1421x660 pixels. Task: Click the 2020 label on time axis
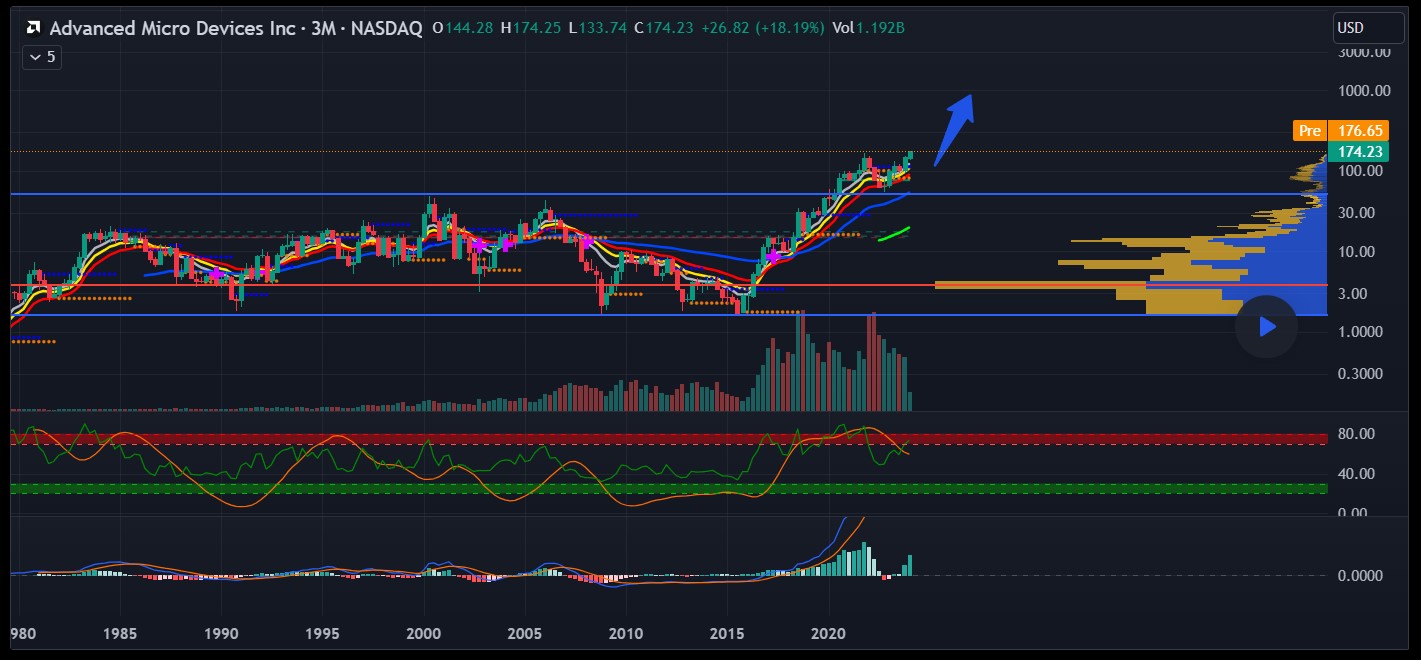pos(827,633)
